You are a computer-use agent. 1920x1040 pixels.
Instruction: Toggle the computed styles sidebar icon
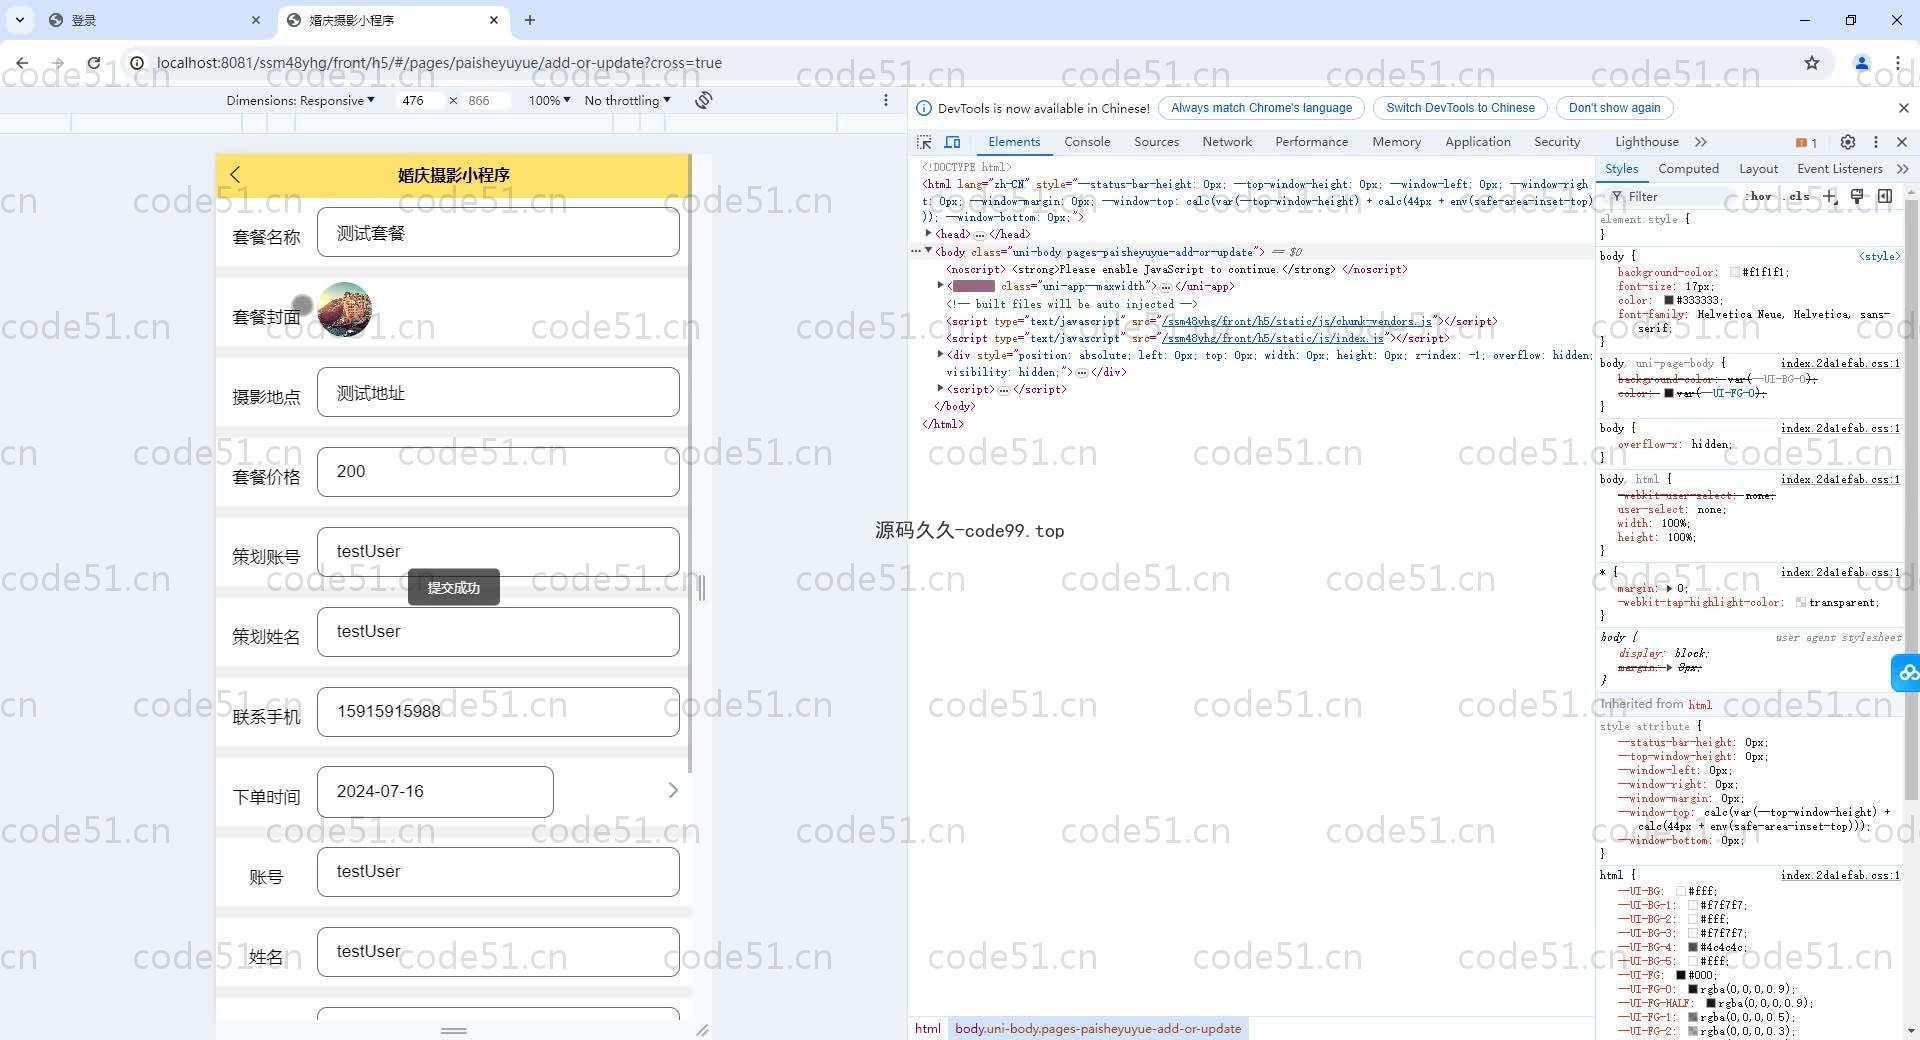(x=1885, y=196)
